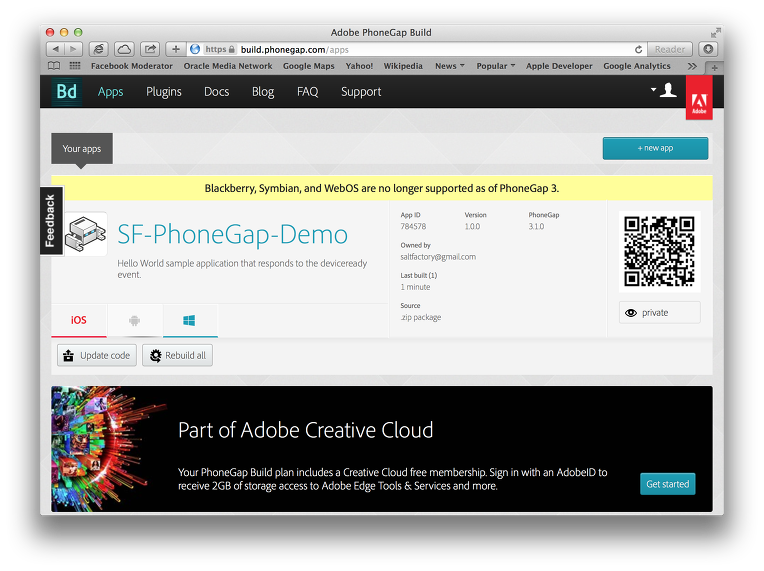764x571 pixels.
Task: Open the iCloud tabs cloud icon
Action: 125,49
